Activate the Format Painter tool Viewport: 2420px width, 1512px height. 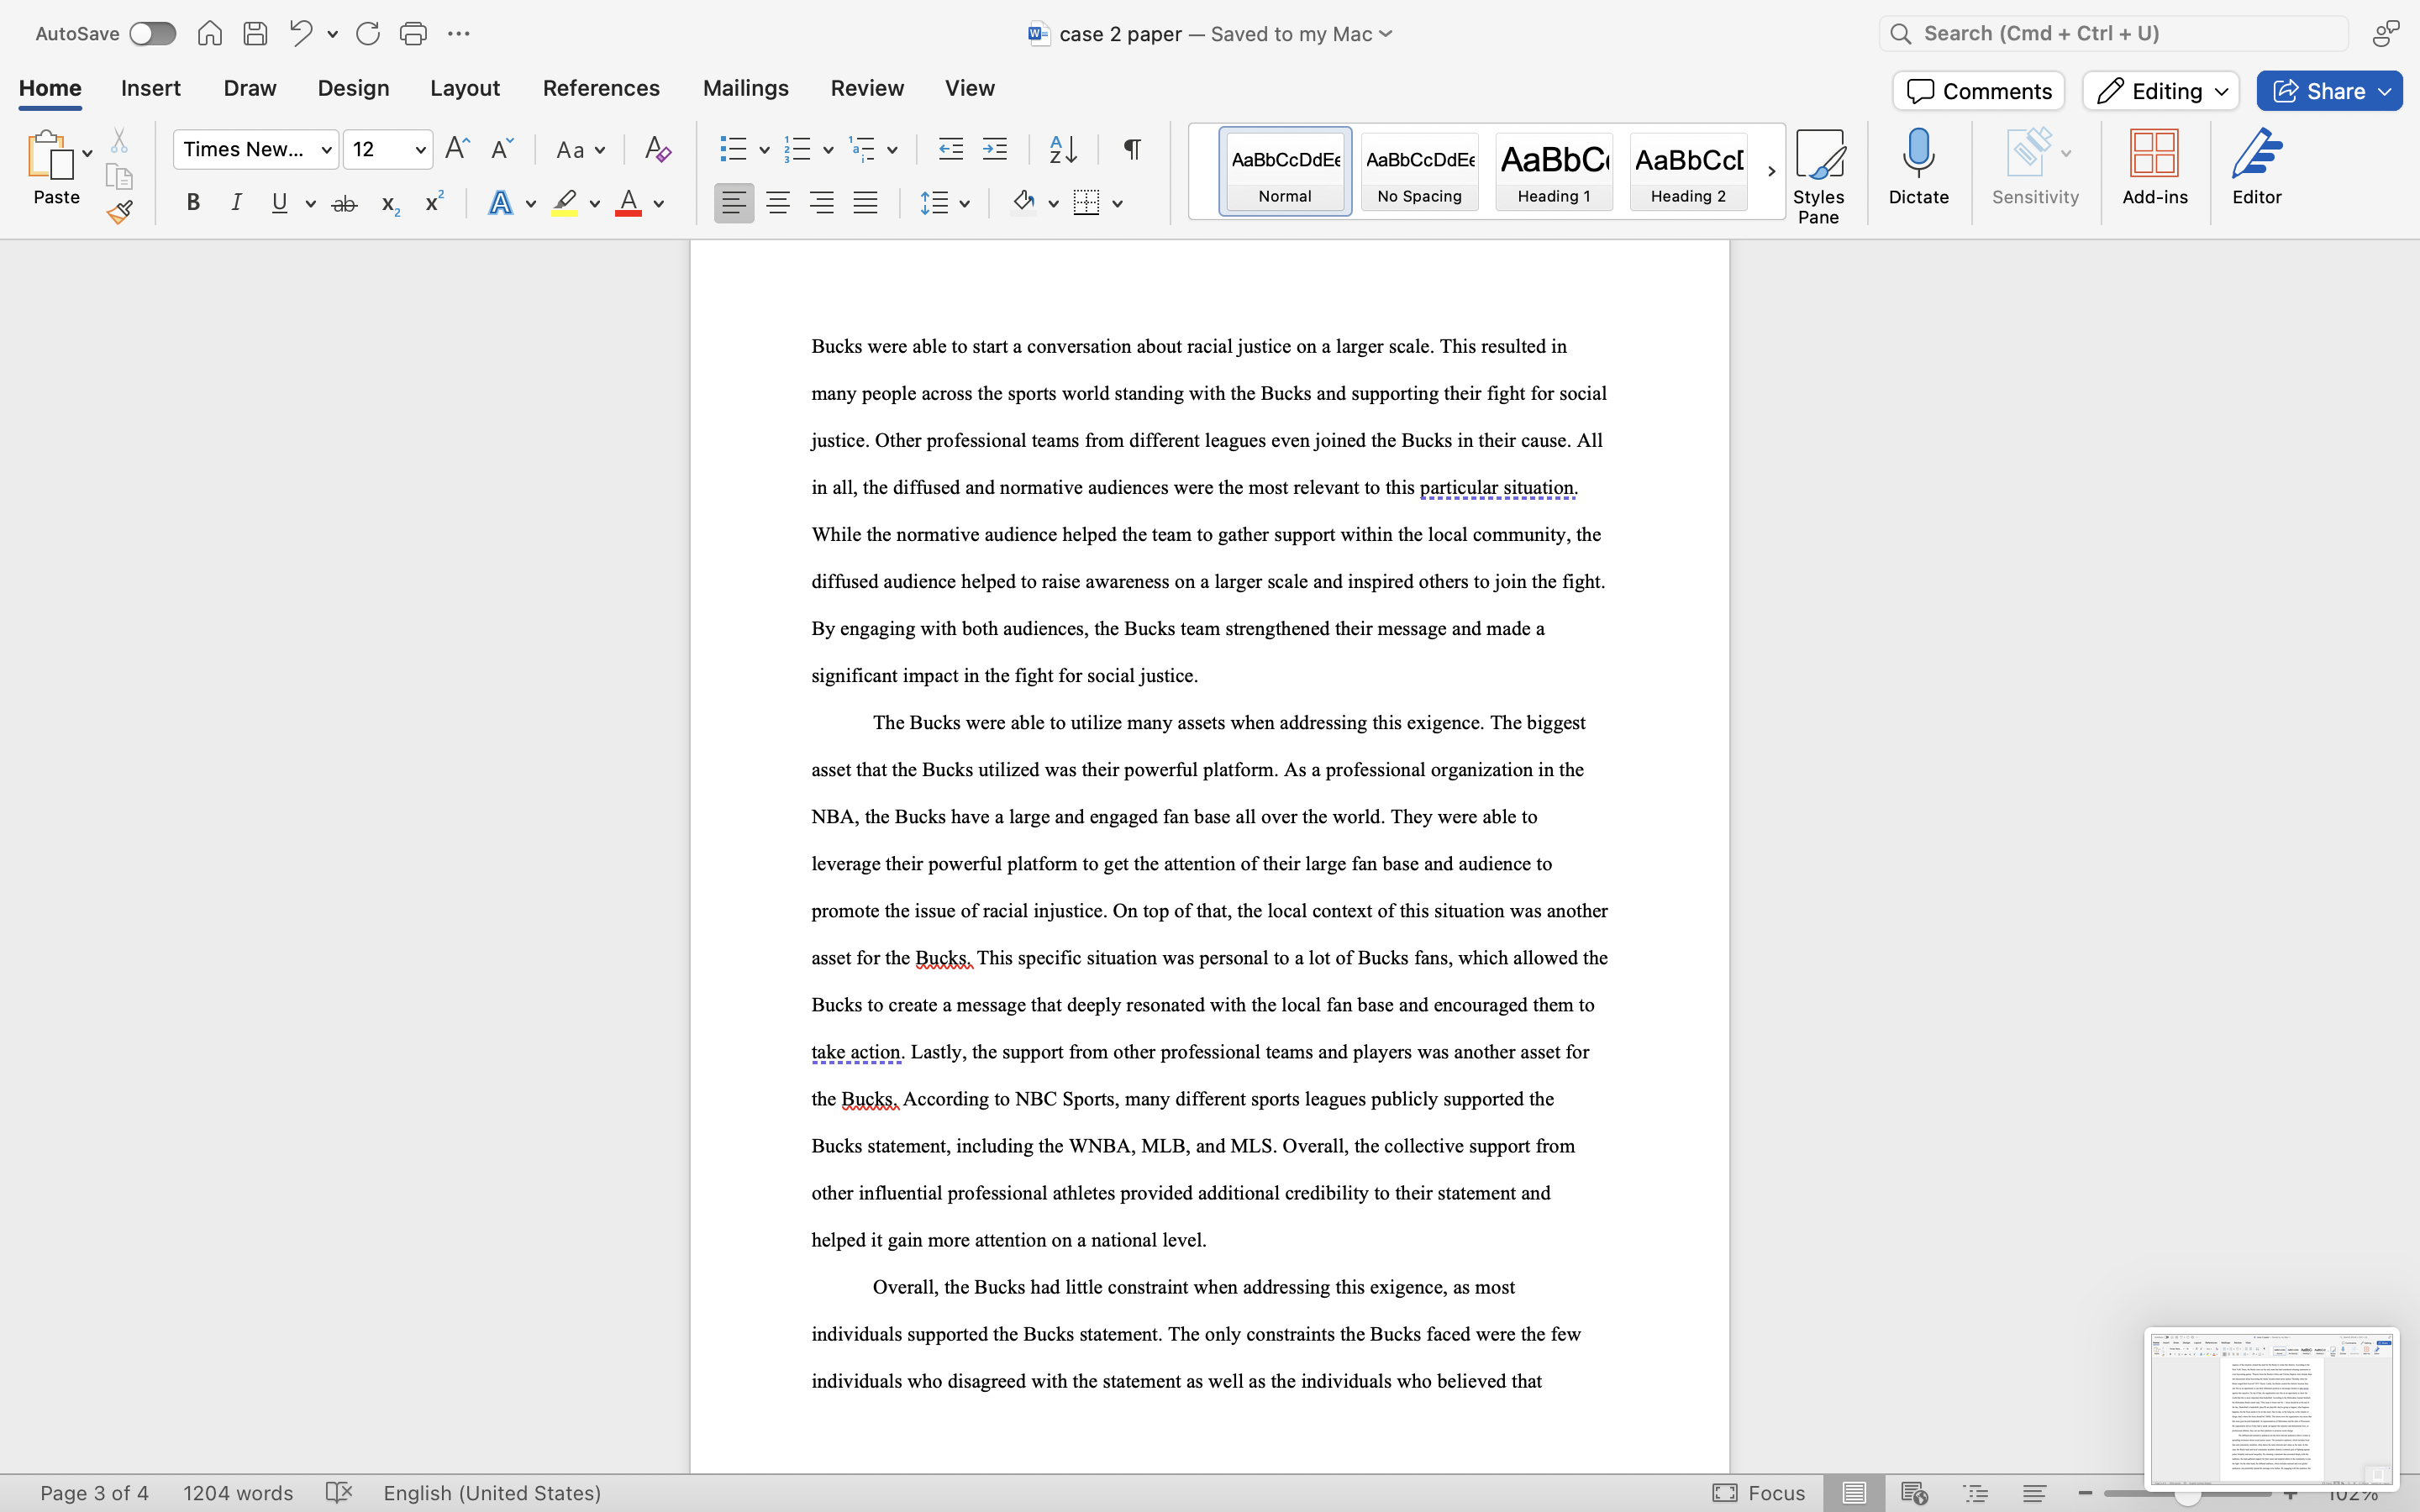click(x=120, y=211)
